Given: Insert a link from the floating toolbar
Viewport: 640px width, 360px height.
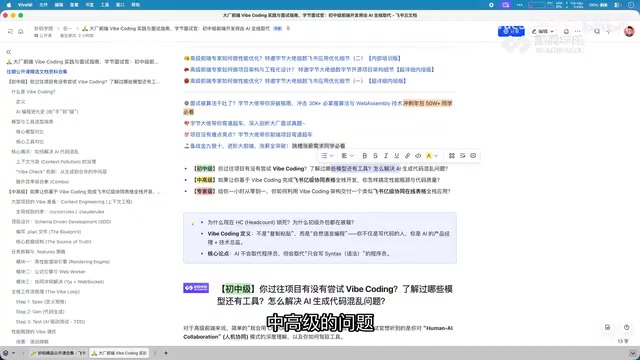Looking at the screenshot, I should click(x=407, y=156).
